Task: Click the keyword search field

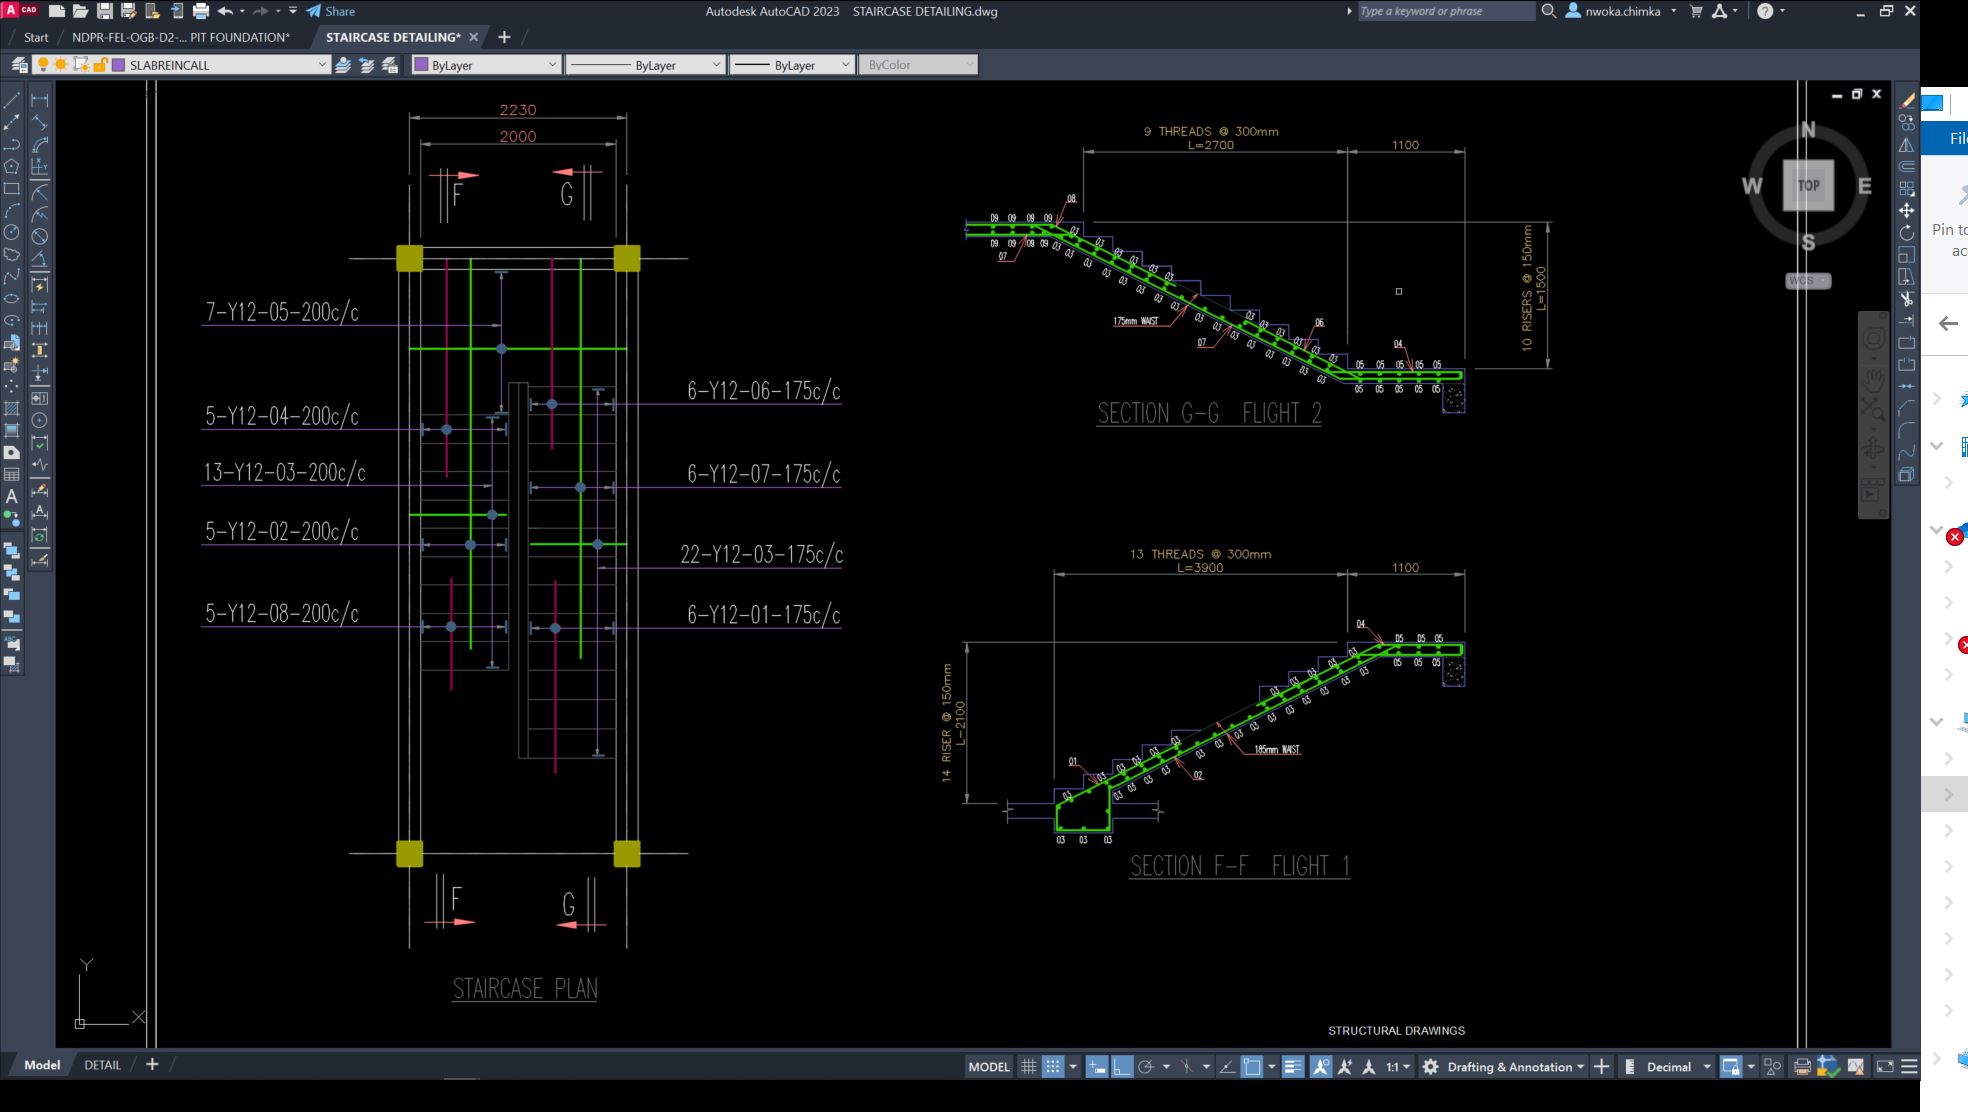Action: (x=1443, y=11)
